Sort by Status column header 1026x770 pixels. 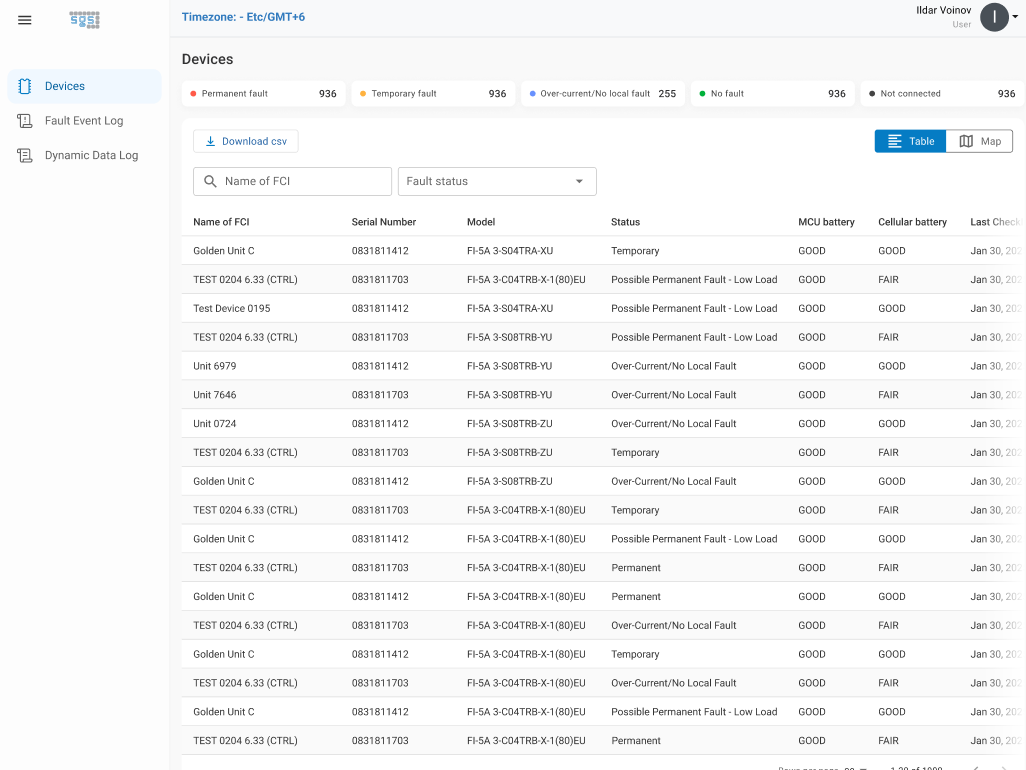pyautogui.click(x=626, y=222)
